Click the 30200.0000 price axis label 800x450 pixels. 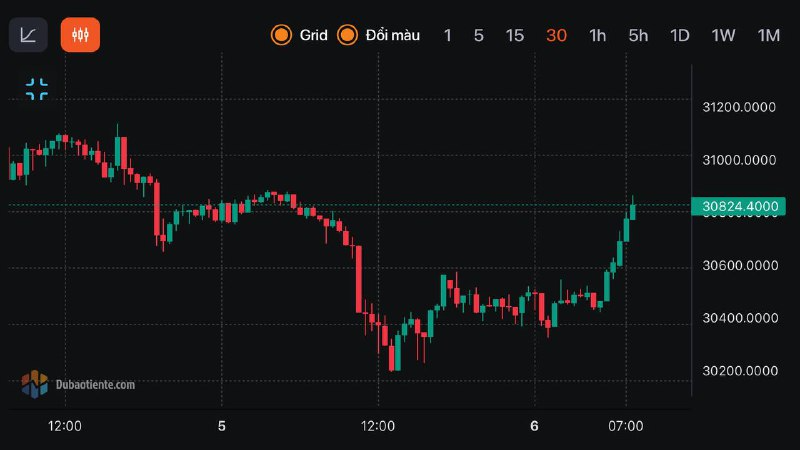[740, 371]
